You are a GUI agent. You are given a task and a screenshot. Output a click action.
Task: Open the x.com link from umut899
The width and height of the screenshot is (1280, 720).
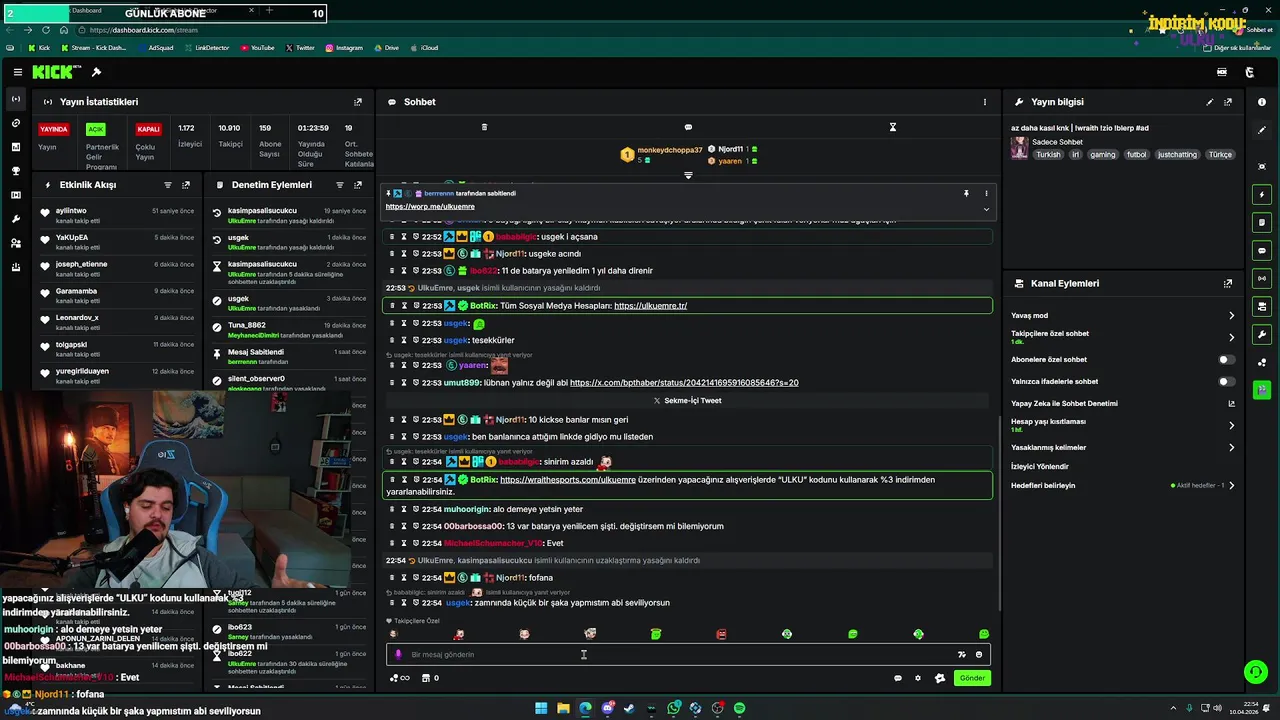tap(684, 383)
